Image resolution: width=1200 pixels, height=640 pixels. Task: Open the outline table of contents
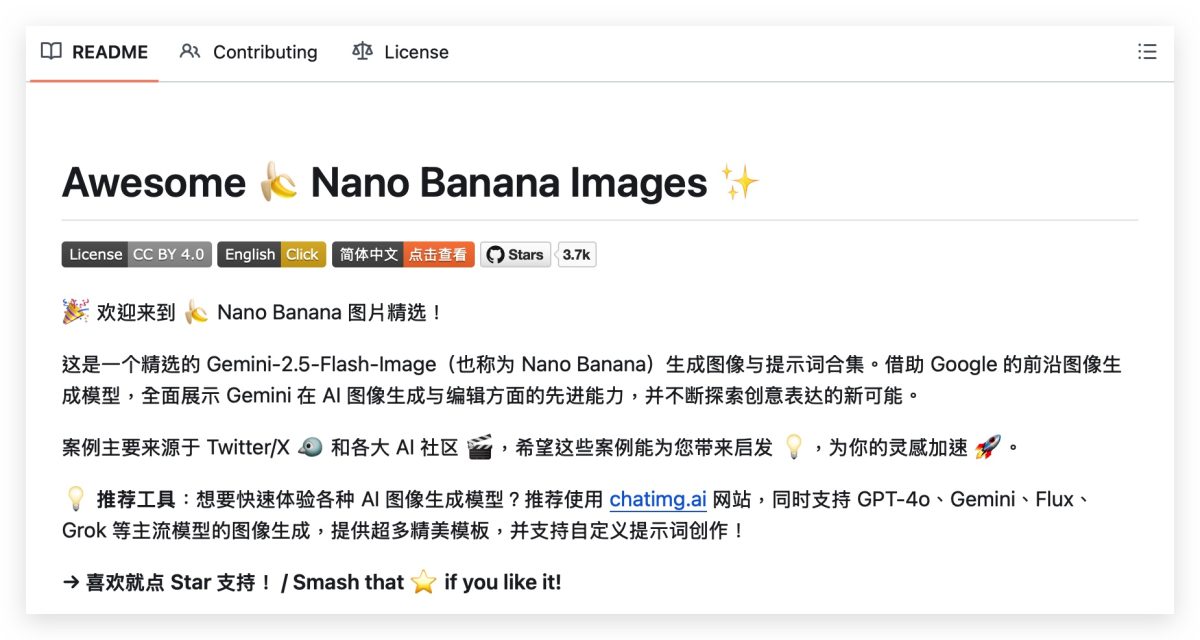(1147, 52)
